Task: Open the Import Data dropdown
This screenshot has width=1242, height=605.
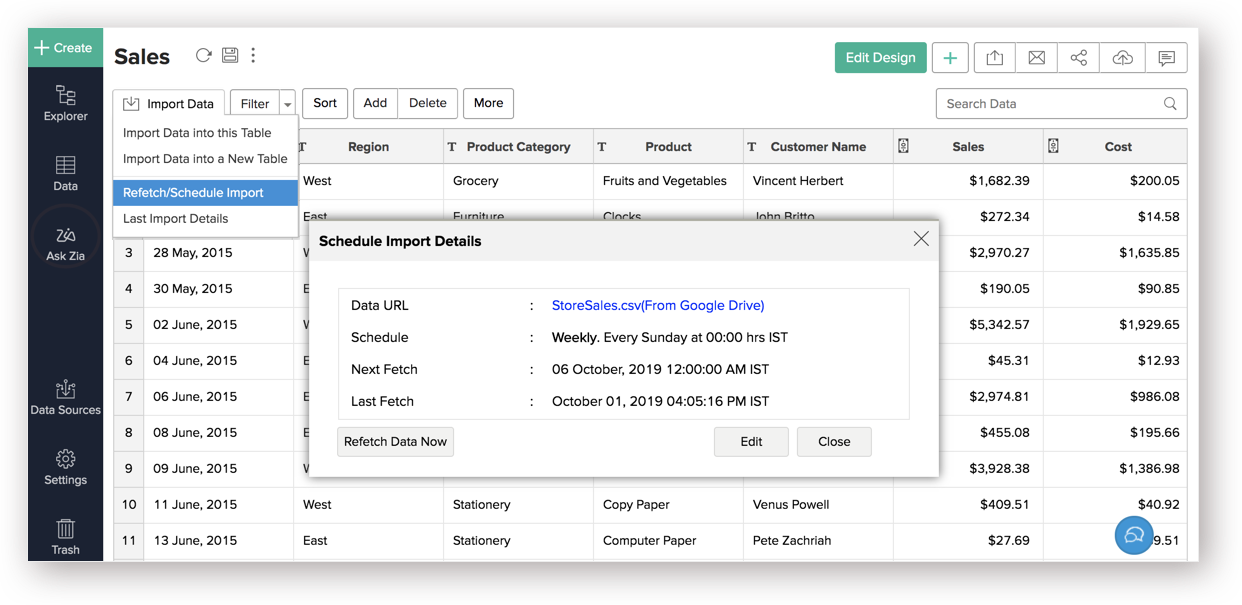Action: [x=169, y=104]
